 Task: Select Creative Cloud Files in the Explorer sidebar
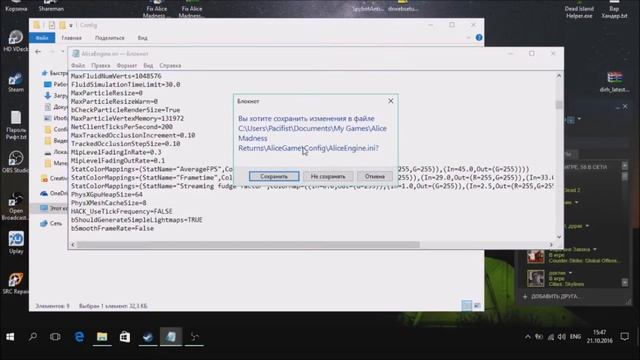[54, 178]
